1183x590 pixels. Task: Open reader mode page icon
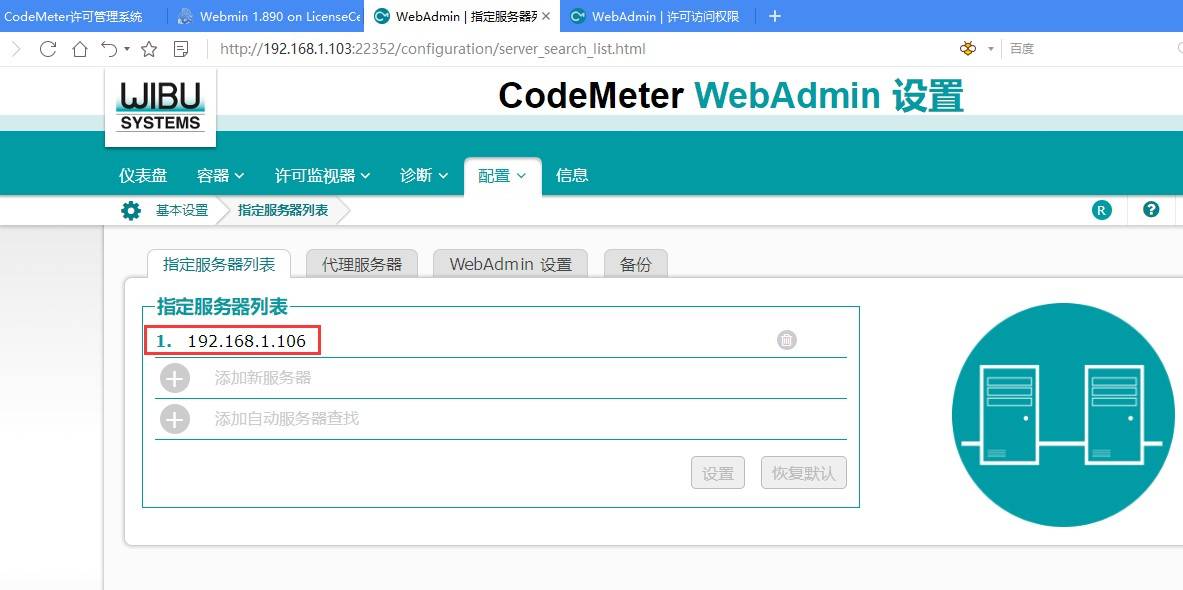pos(180,49)
